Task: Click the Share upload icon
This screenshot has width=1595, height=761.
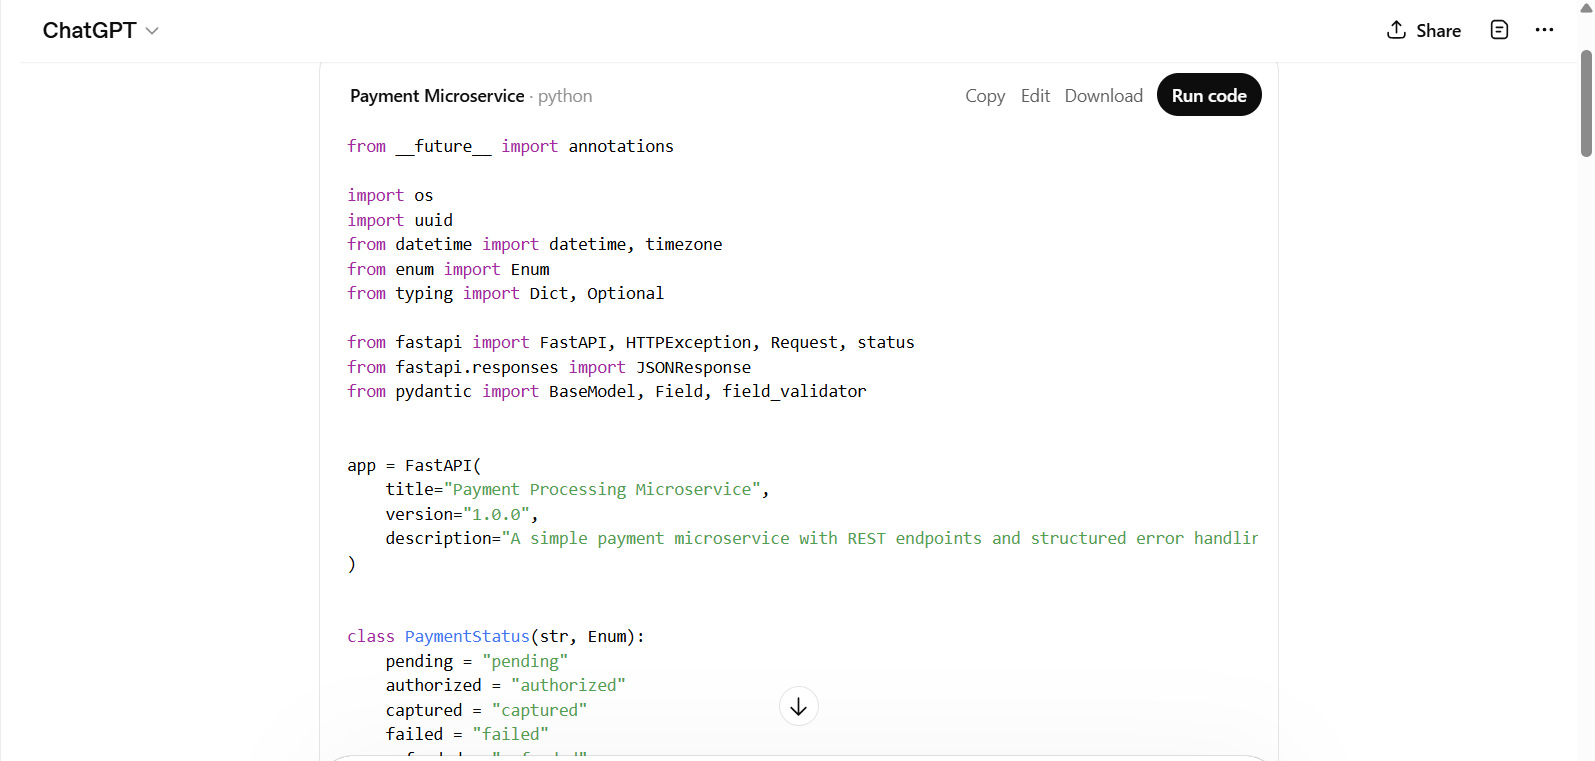Action: (1396, 30)
